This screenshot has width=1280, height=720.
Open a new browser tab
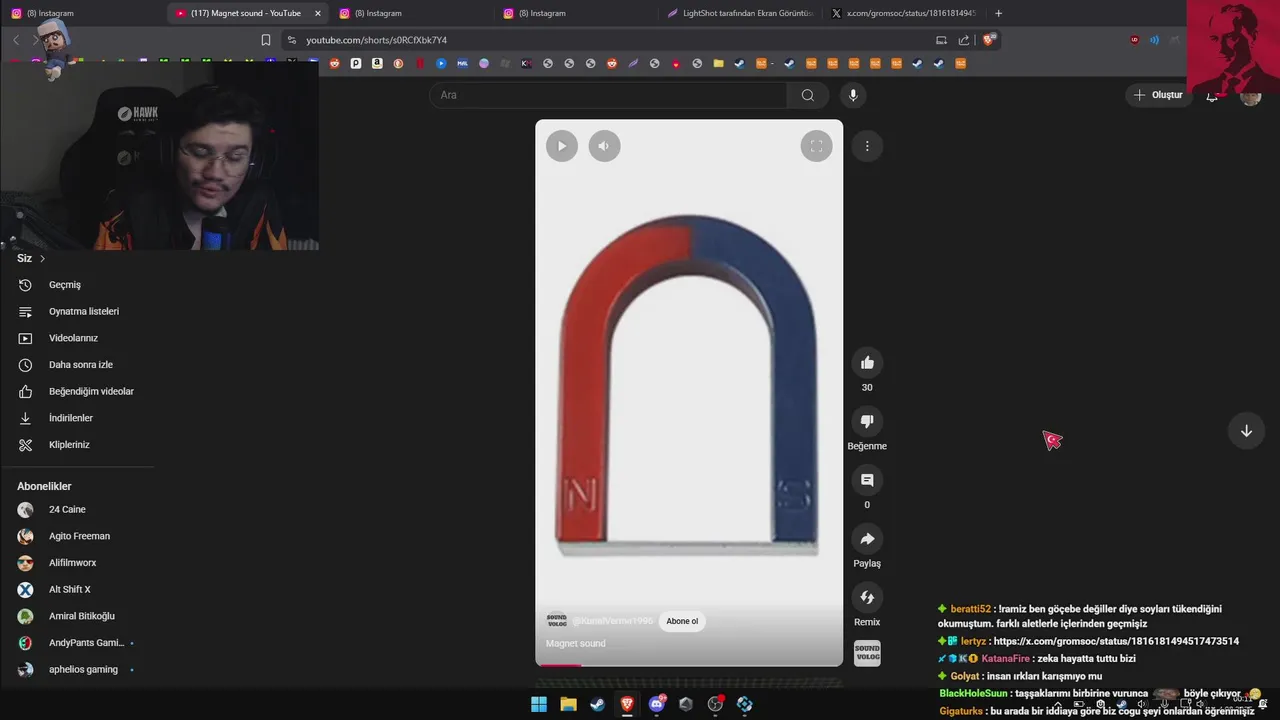(x=998, y=13)
